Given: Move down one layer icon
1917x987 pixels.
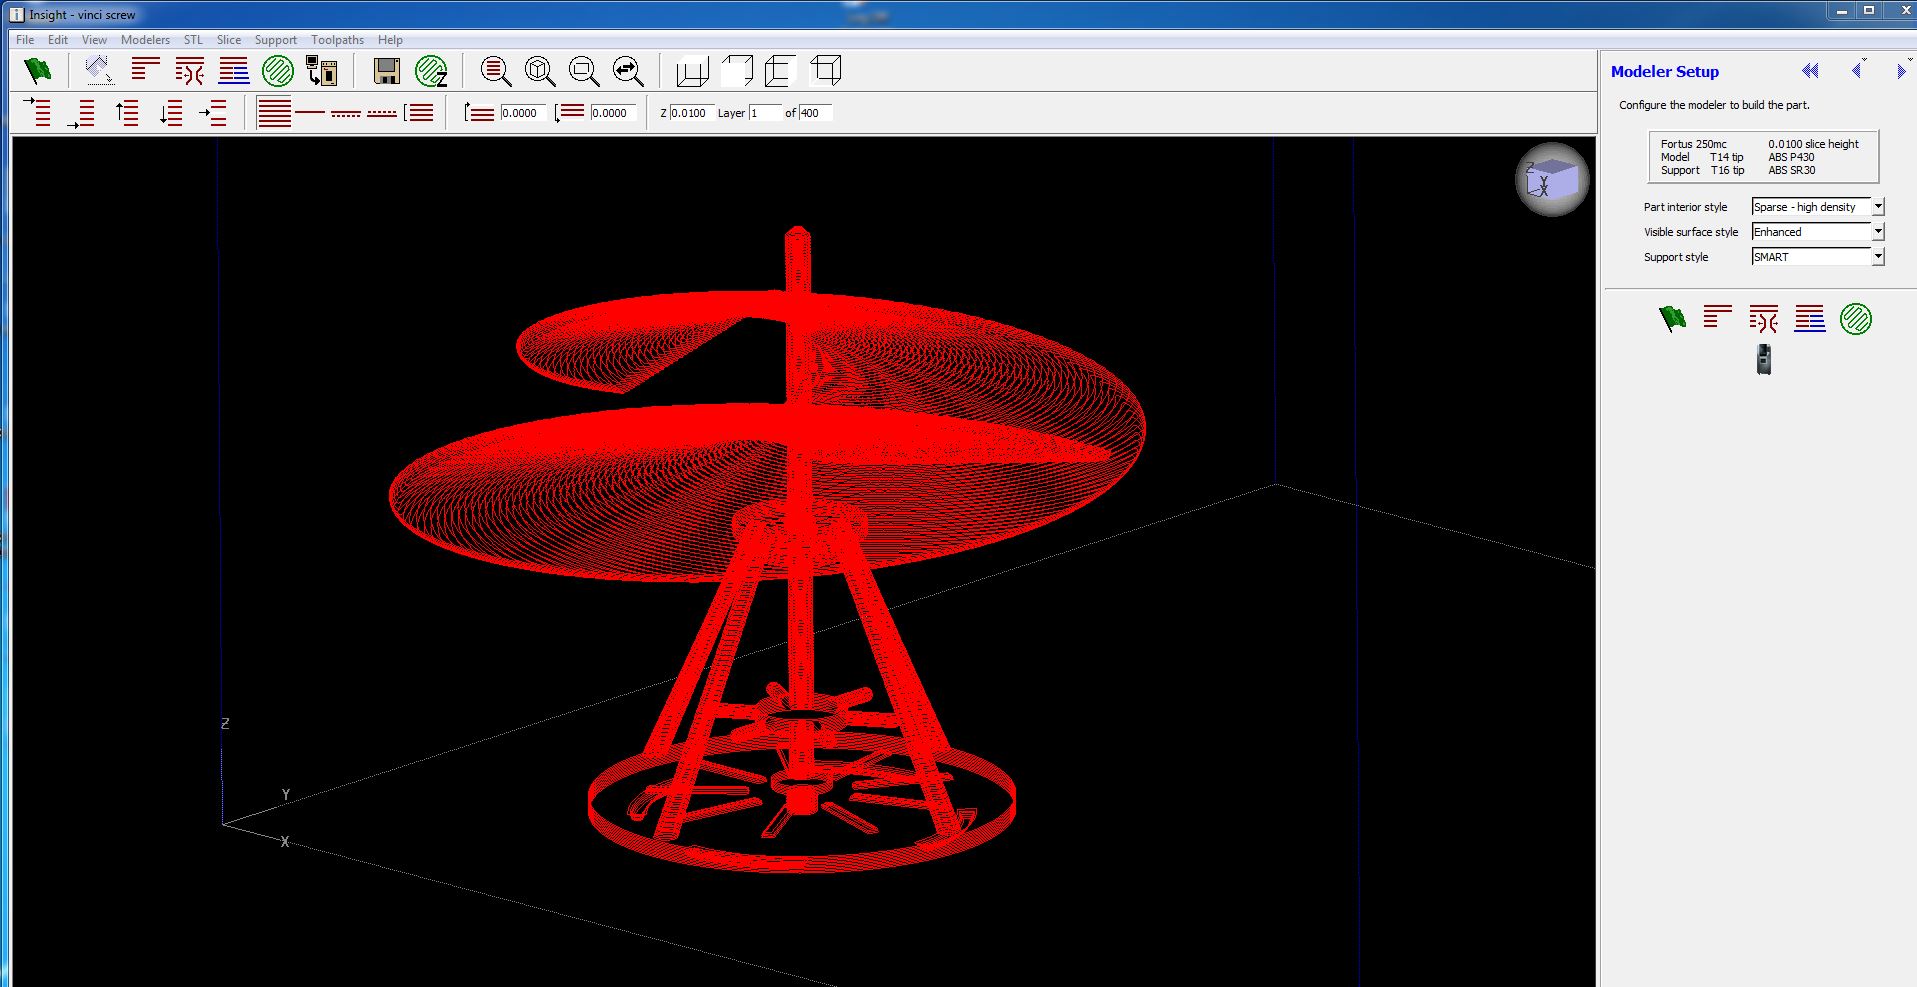Looking at the screenshot, I should coord(171,112).
